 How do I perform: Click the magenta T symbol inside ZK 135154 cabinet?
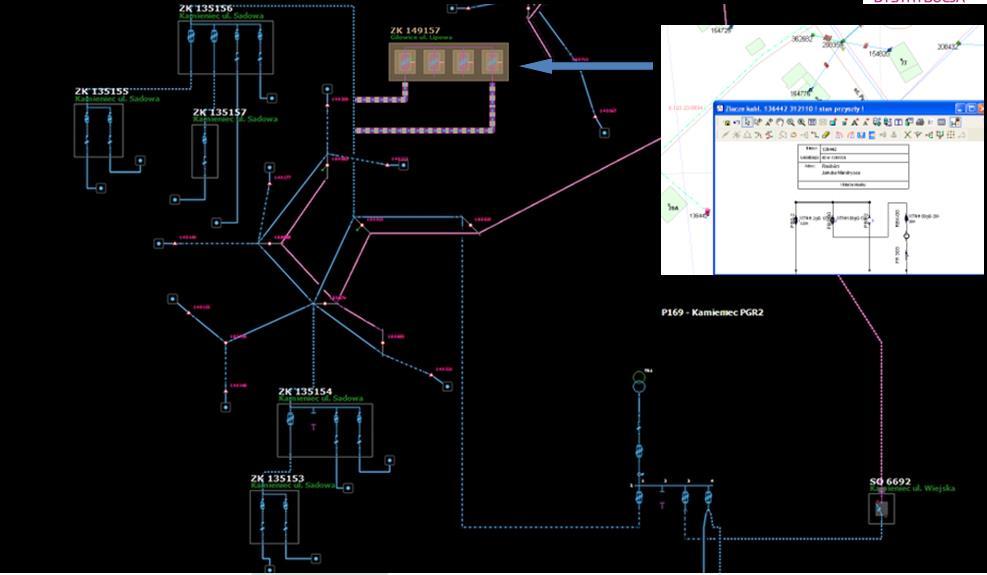tap(313, 427)
